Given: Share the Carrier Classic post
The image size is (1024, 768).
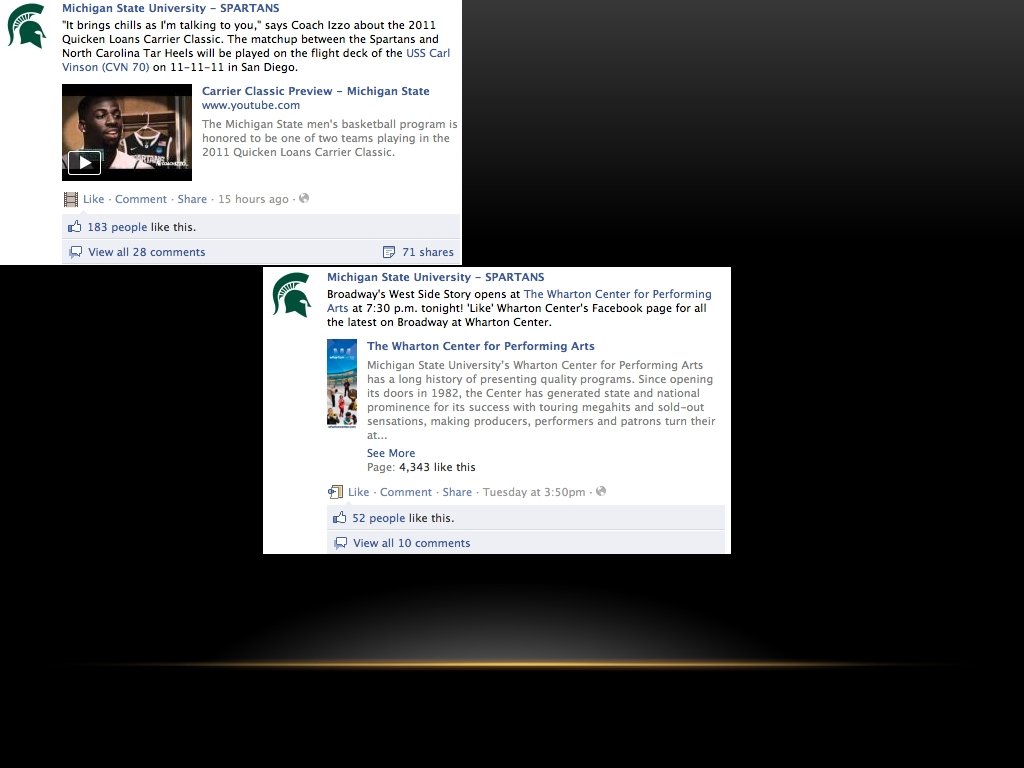Looking at the screenshot, I should [192, 199].
